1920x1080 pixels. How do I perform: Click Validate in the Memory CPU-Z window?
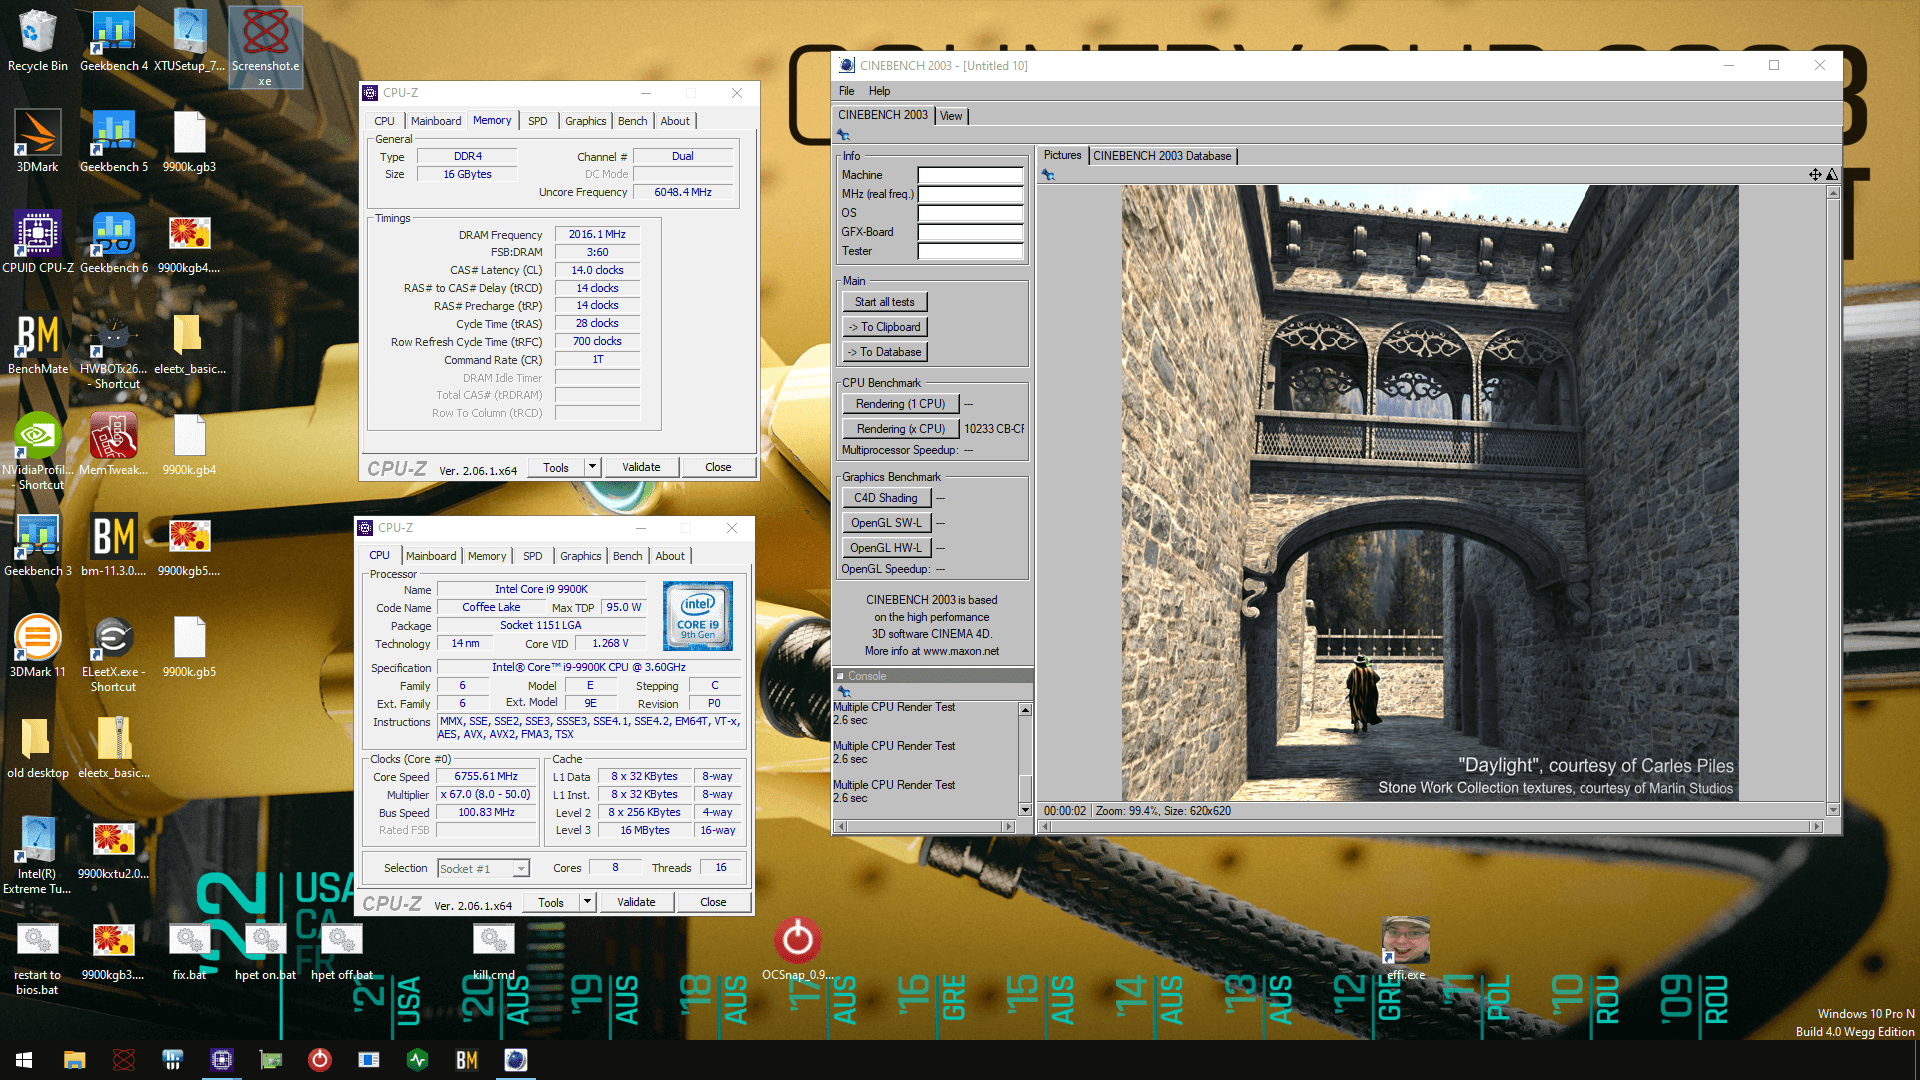click(641, 467)
